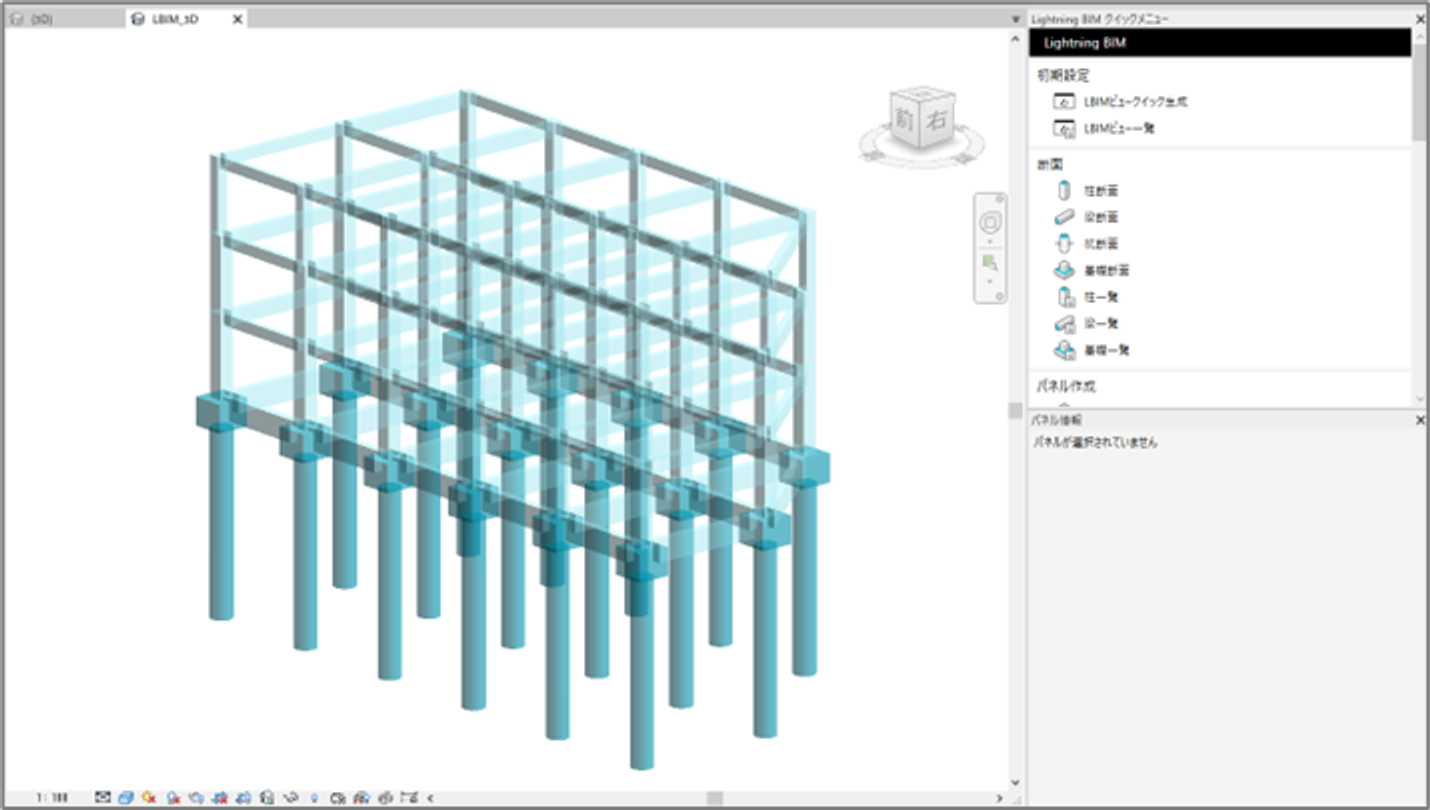
Task: Collapse the view control bar arrow
Action: click(x=430, y=797)
